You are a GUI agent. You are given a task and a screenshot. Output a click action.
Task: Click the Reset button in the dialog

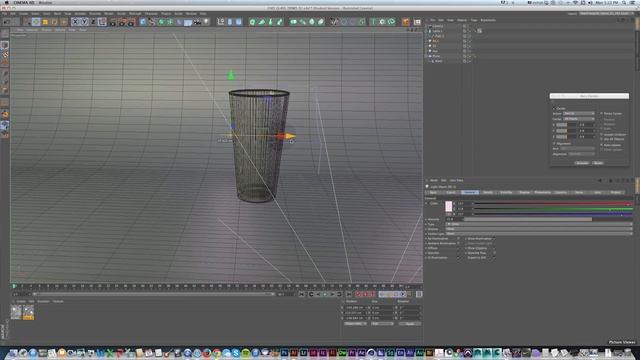coord(598,163)
